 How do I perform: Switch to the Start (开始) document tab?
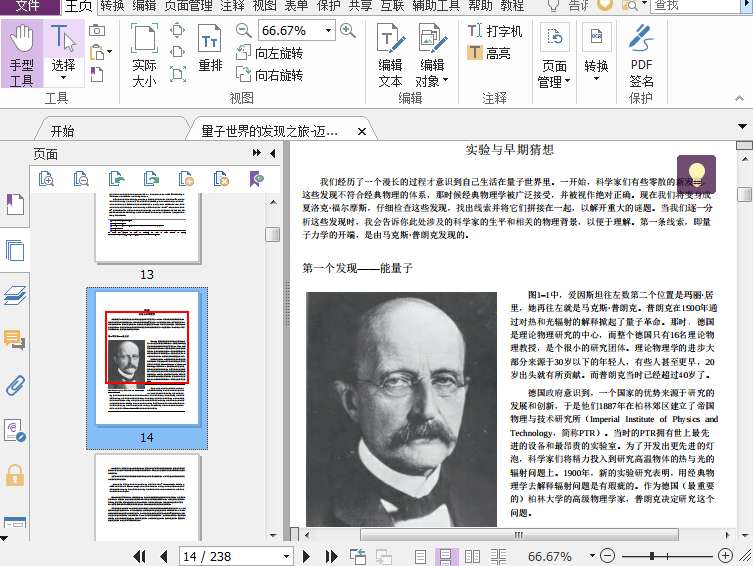[x=62, y=131]
